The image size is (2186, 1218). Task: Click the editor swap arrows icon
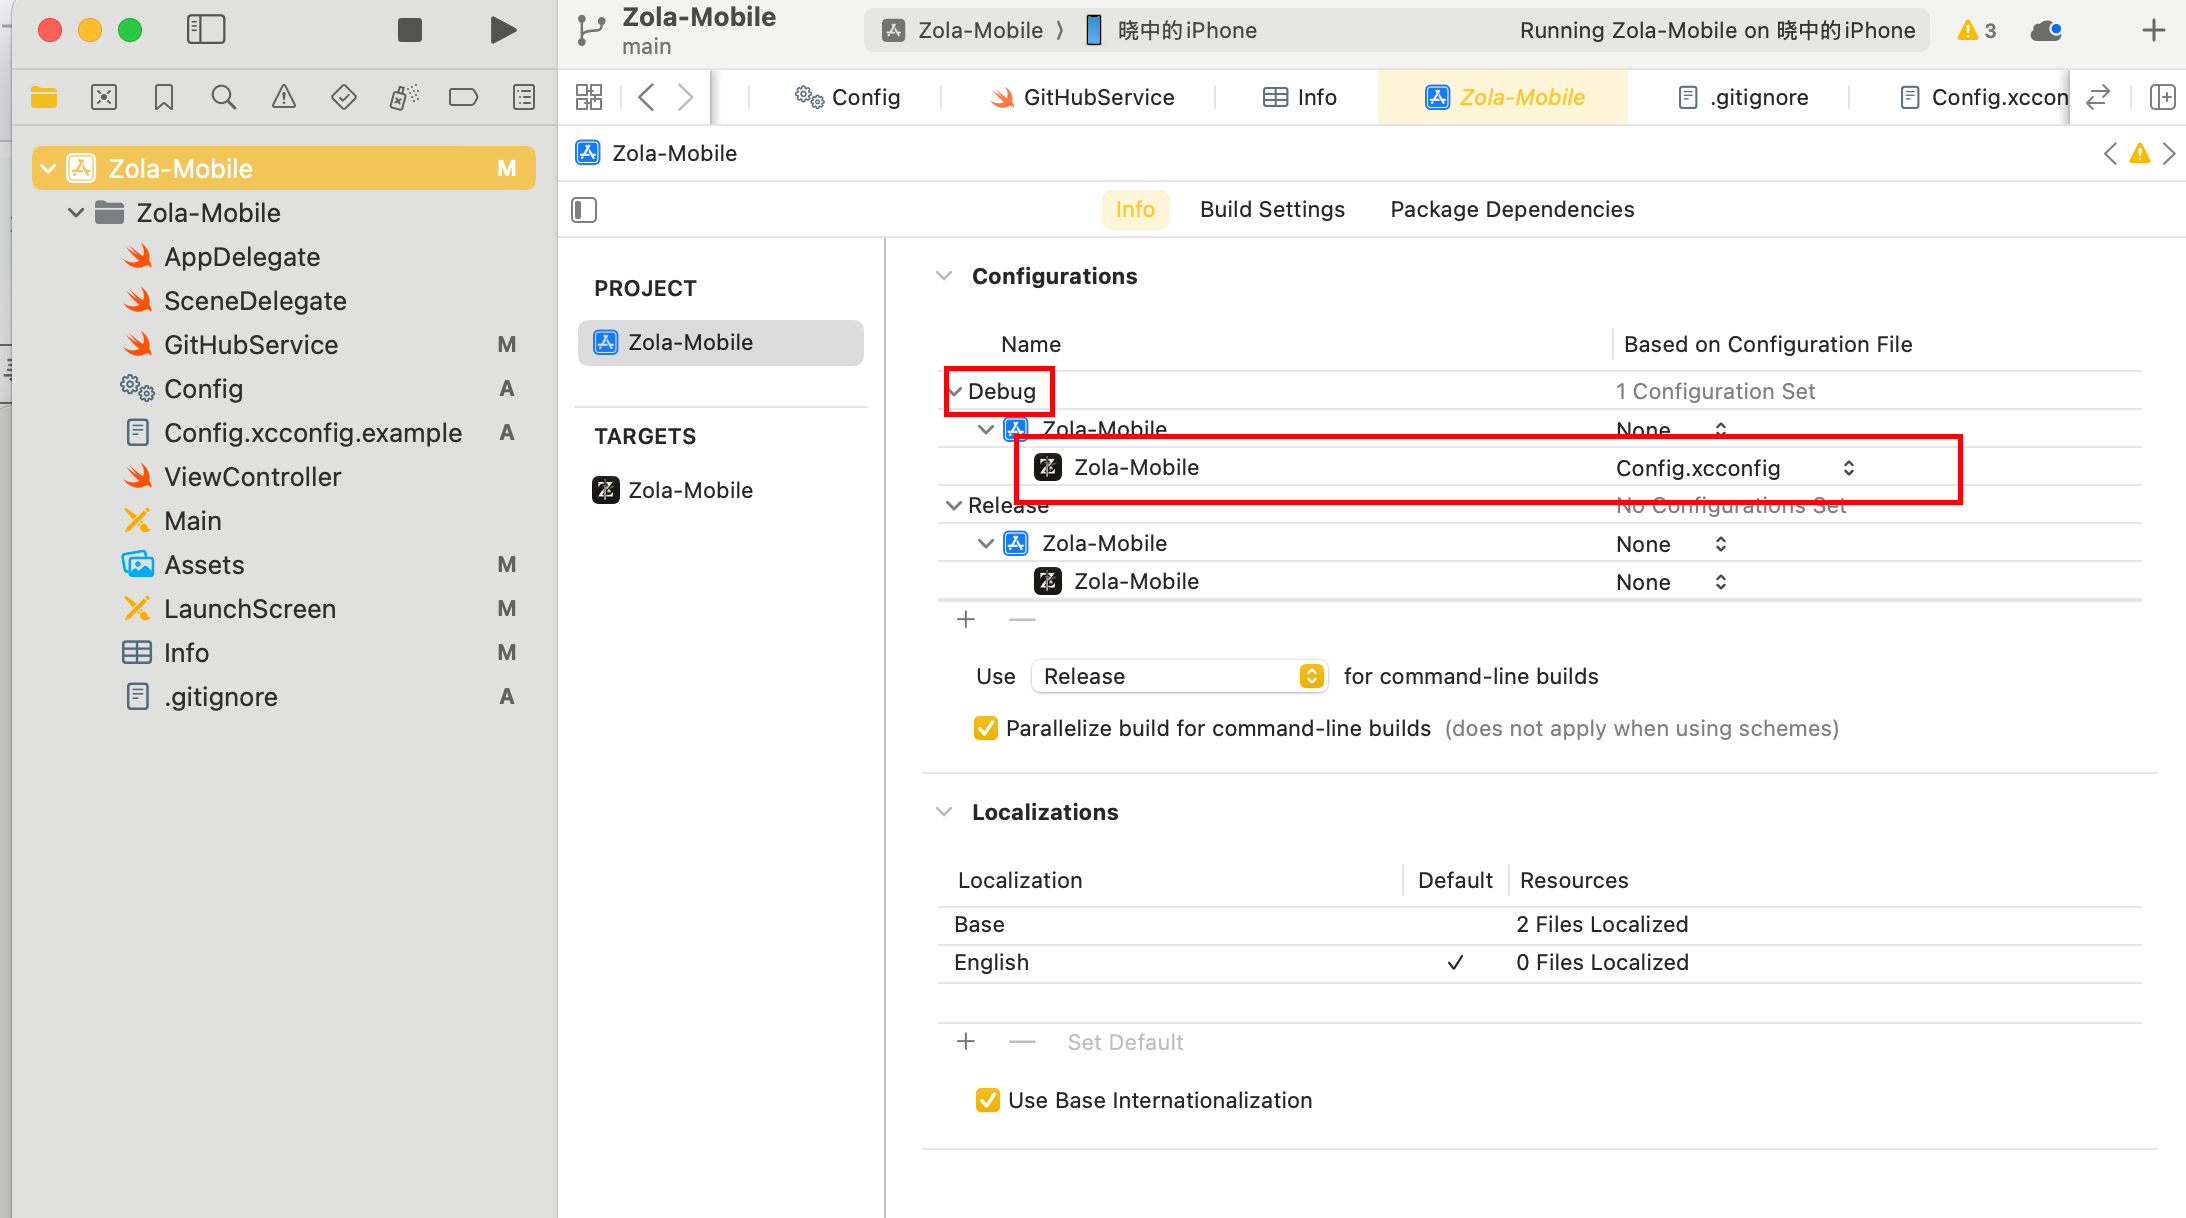tap(2098, 97)
